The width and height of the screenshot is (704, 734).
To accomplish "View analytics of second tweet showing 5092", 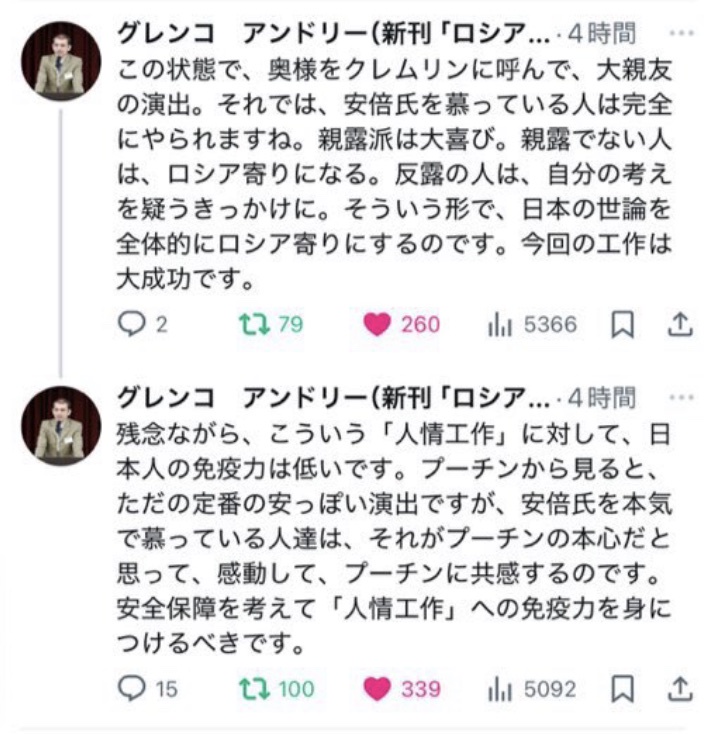I will [497, 689].
